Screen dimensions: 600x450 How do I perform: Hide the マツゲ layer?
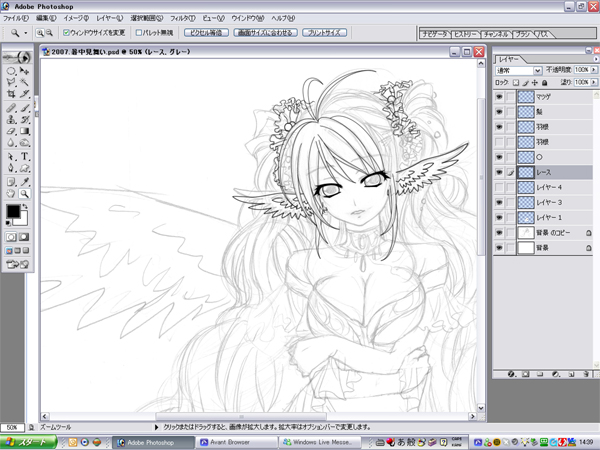point(499,97)
